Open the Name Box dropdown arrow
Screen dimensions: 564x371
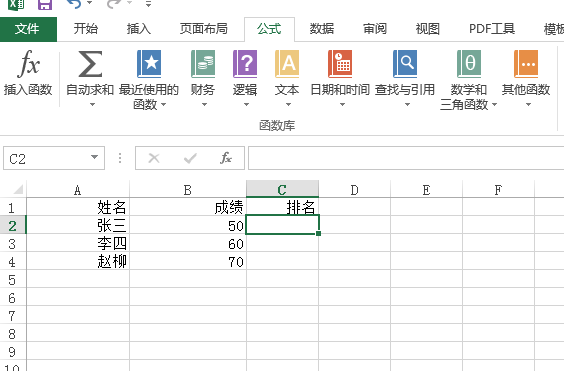94,157
